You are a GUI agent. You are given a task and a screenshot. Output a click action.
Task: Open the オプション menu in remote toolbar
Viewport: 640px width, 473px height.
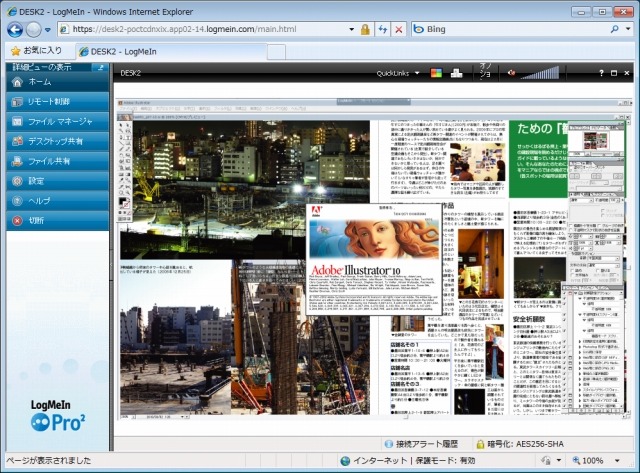[x=485, y=72]
